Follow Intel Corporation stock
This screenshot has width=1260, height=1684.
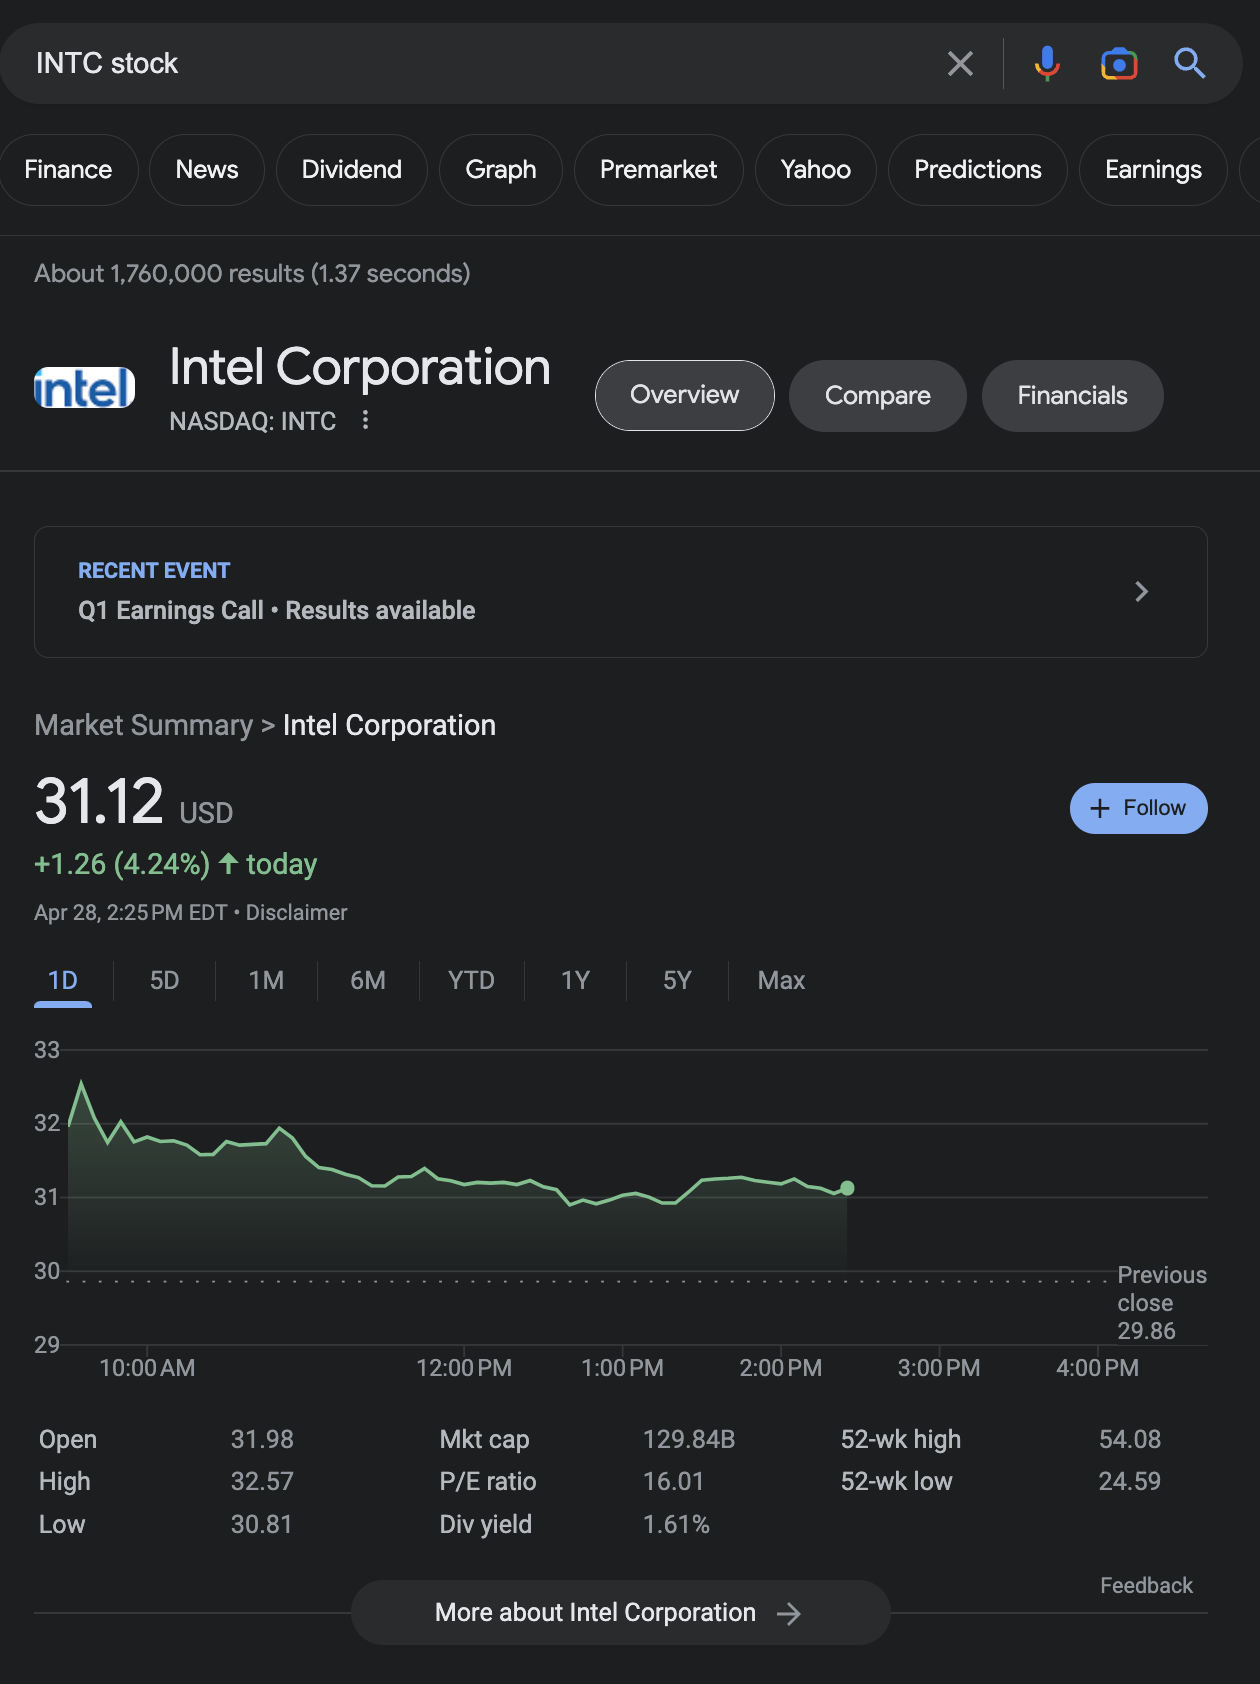[x=1138, y=808]
